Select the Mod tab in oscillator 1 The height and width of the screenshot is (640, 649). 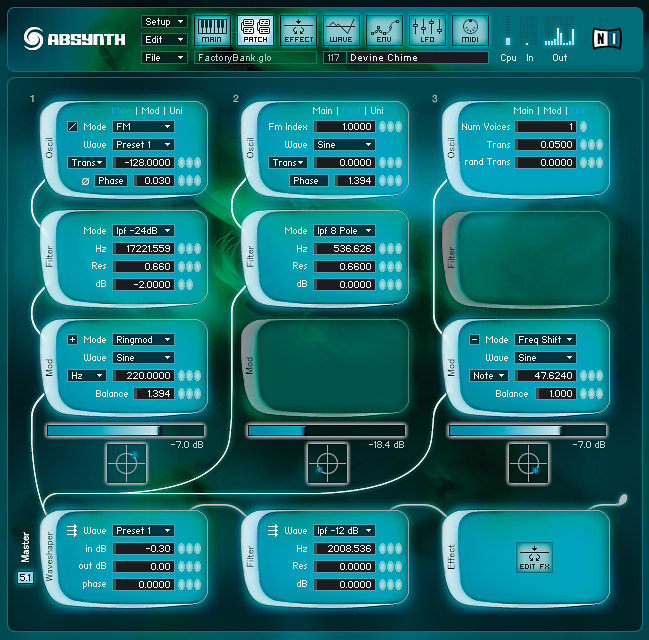150,110
